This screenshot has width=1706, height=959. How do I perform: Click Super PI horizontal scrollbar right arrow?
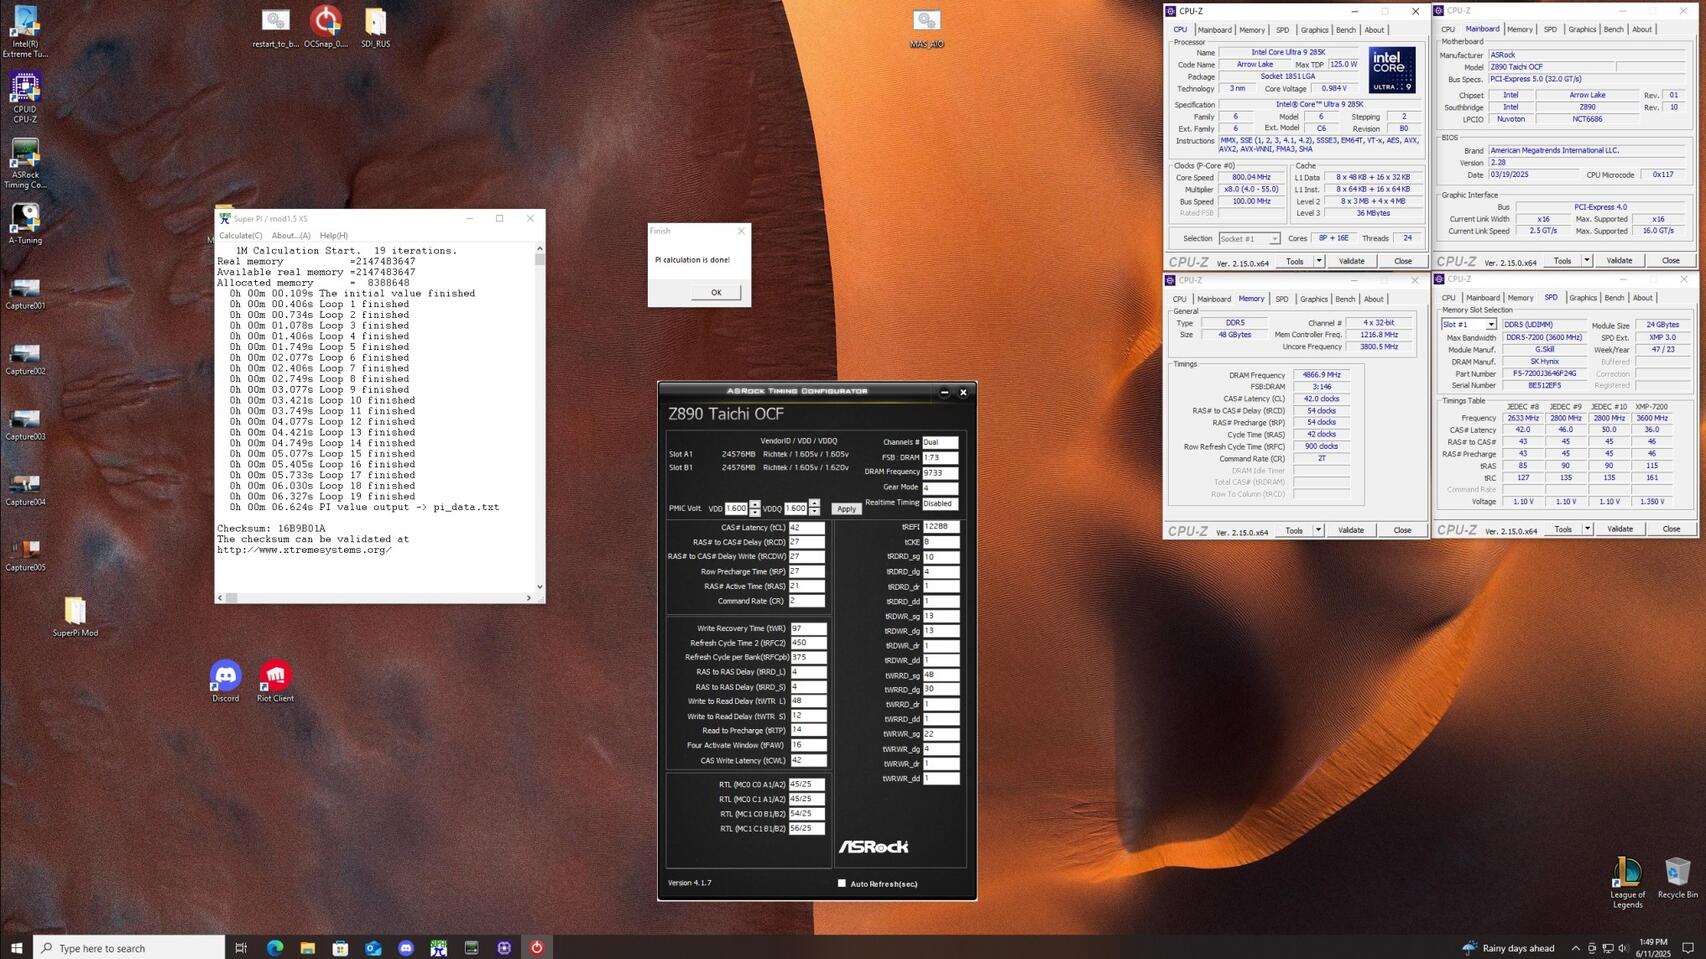(x=529, y=598)
